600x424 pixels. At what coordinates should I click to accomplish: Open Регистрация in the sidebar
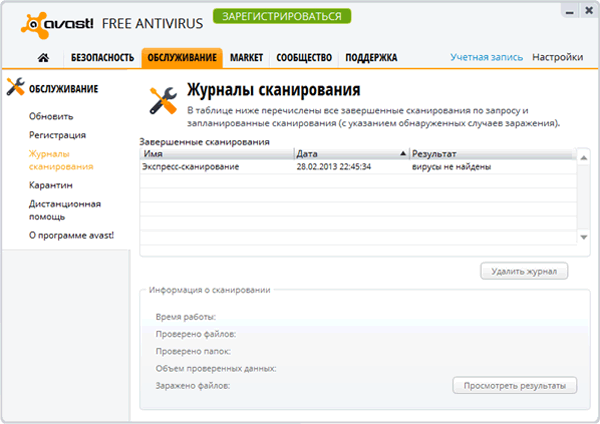point(57,135)
